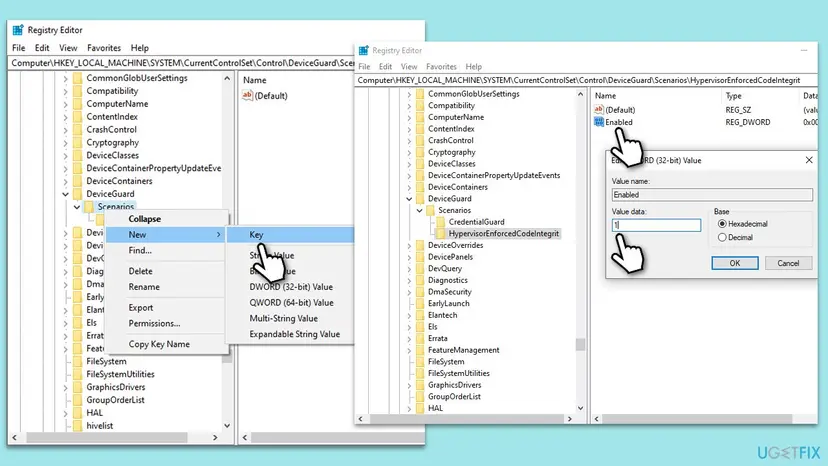Screen dimensions: 828x466
Task: Click the Errata folder icon in right window
Action: tap(420, 338)
